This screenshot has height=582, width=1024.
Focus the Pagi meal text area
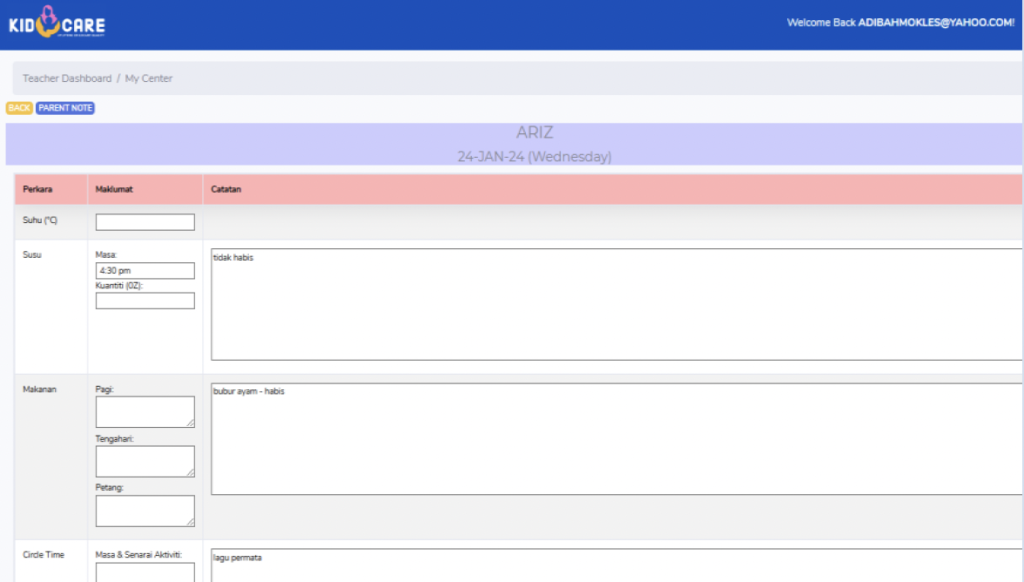(145, 412)
